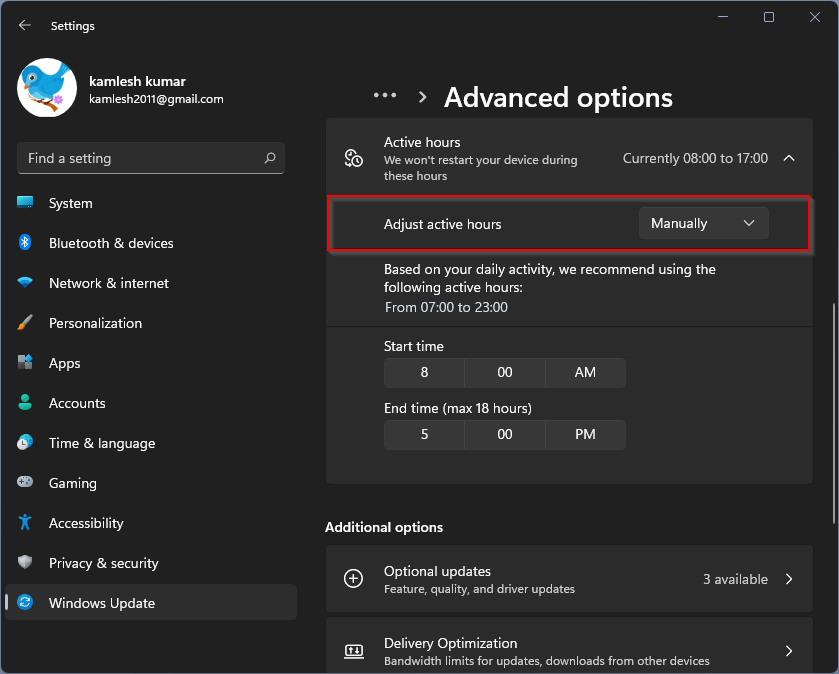Open Bluetooth & devices settings

point(110,243)
